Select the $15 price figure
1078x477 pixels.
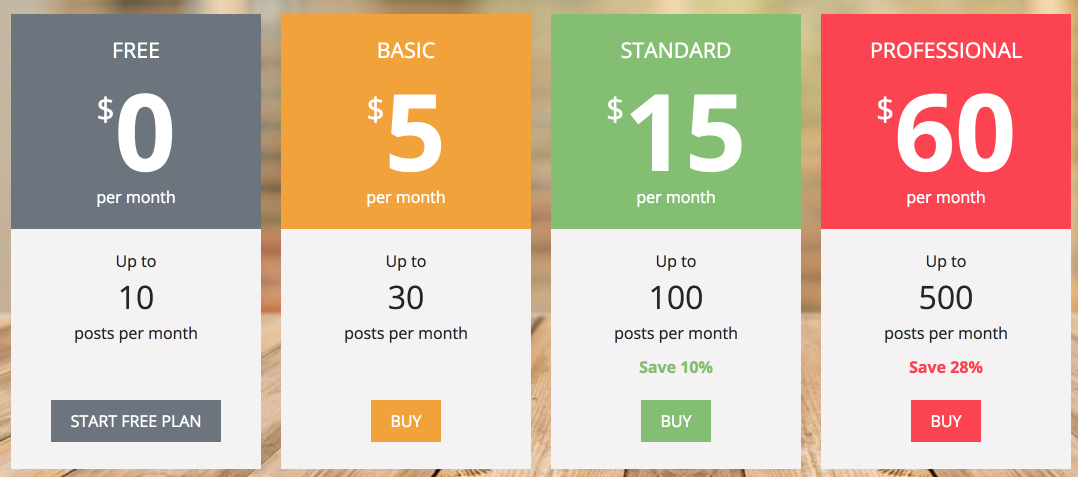[x=677, y=135]
